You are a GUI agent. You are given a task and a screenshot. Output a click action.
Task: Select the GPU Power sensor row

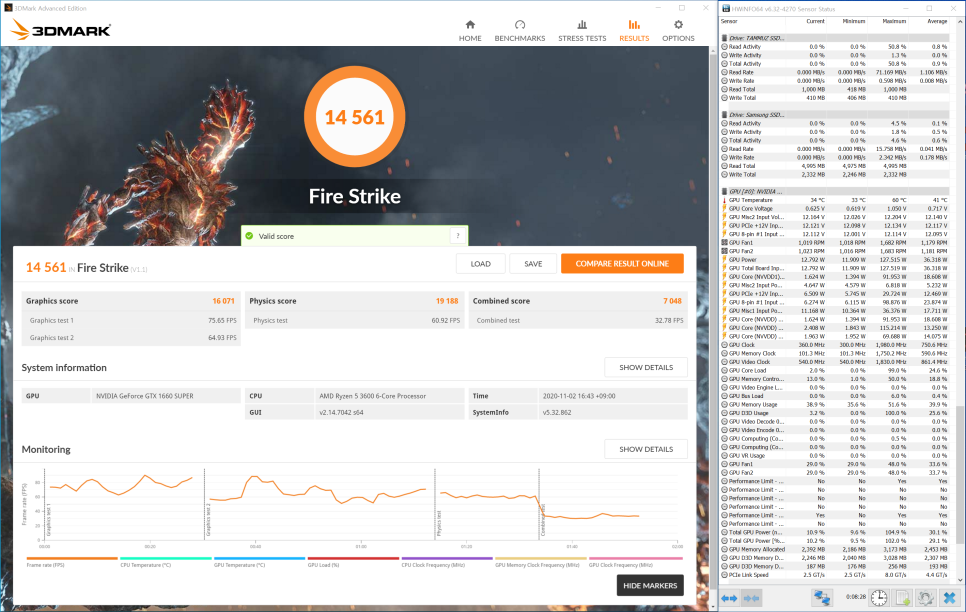pyautogui.click(x=837, y=260)
